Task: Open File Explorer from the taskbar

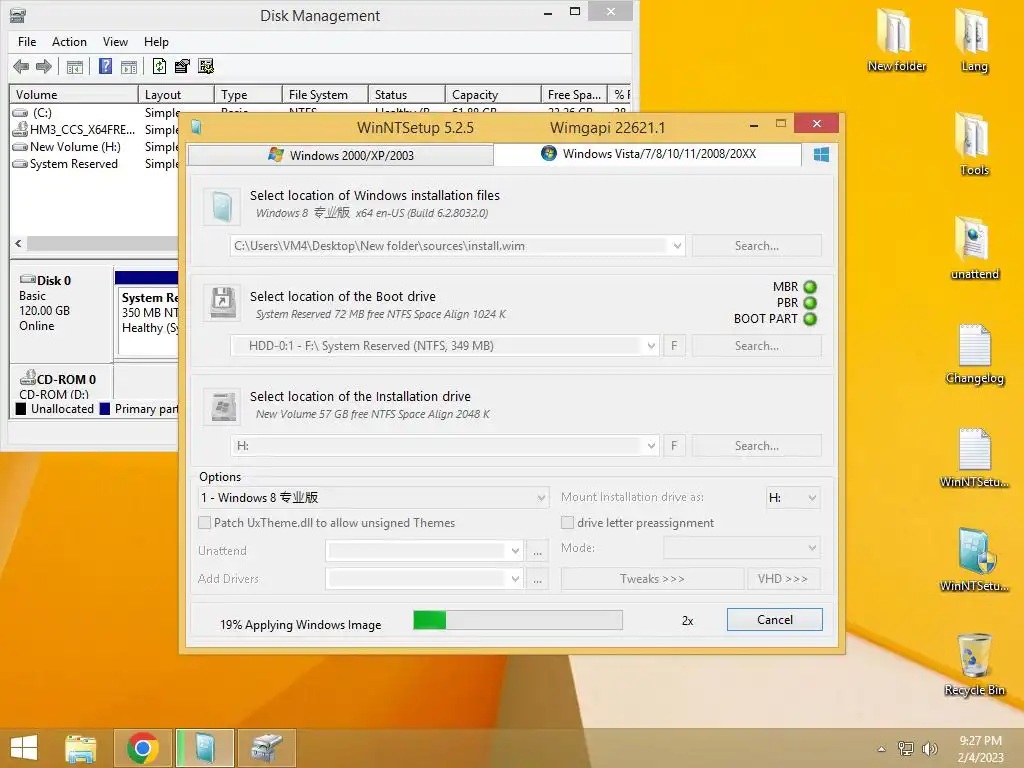Action: pos(81,748)
